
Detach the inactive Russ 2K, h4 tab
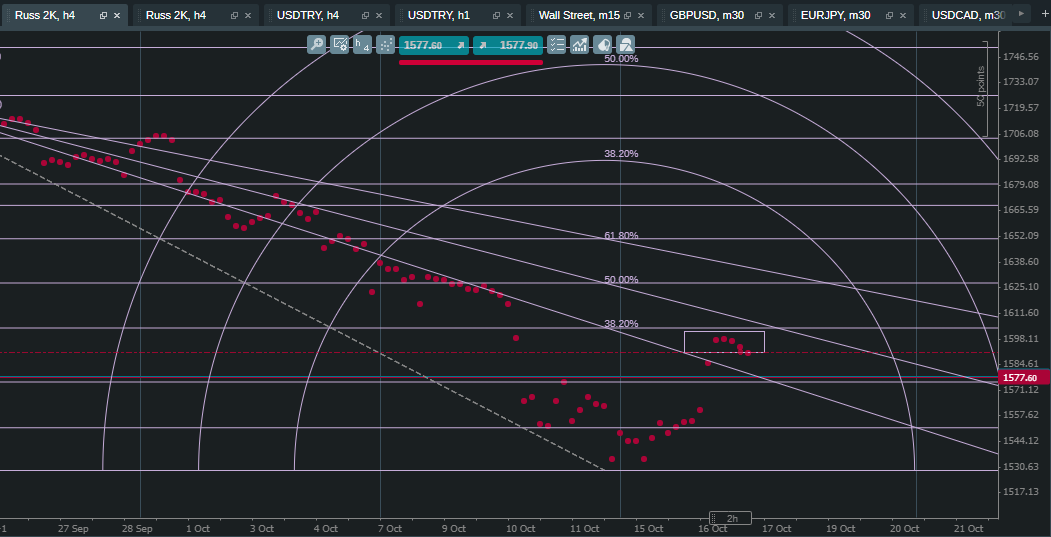[x=235, y=15]
